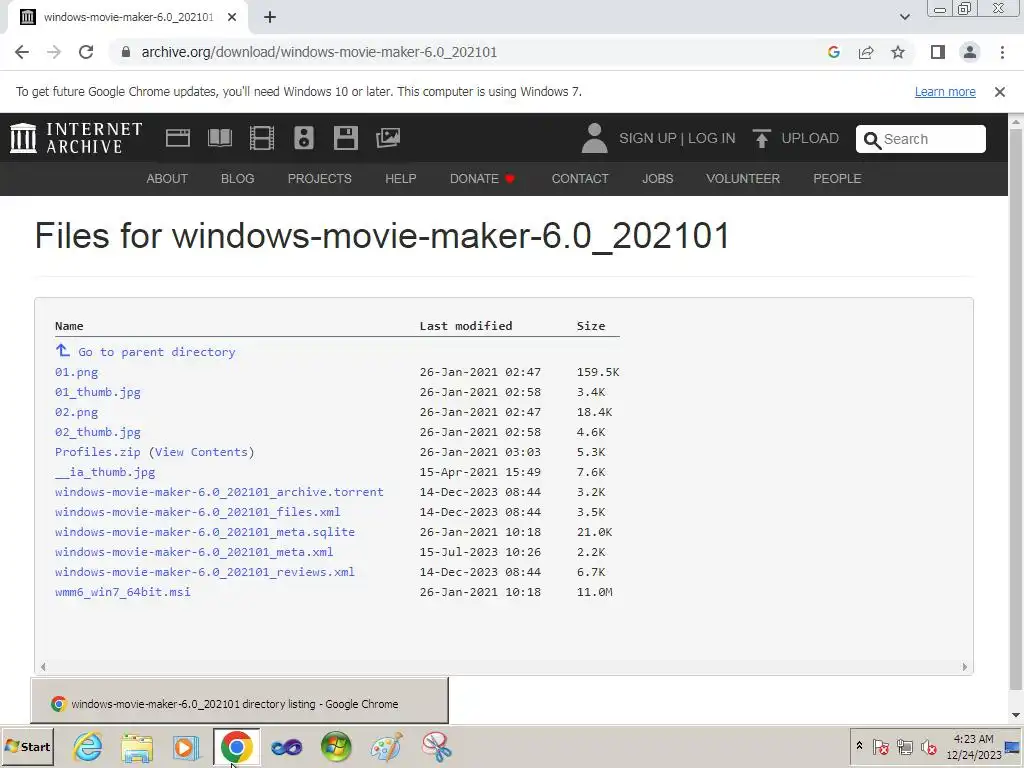This screenshot has height=768, width=1024.
Task: Show hidden tray icons arrow
Action: click(x=859, y=746)
